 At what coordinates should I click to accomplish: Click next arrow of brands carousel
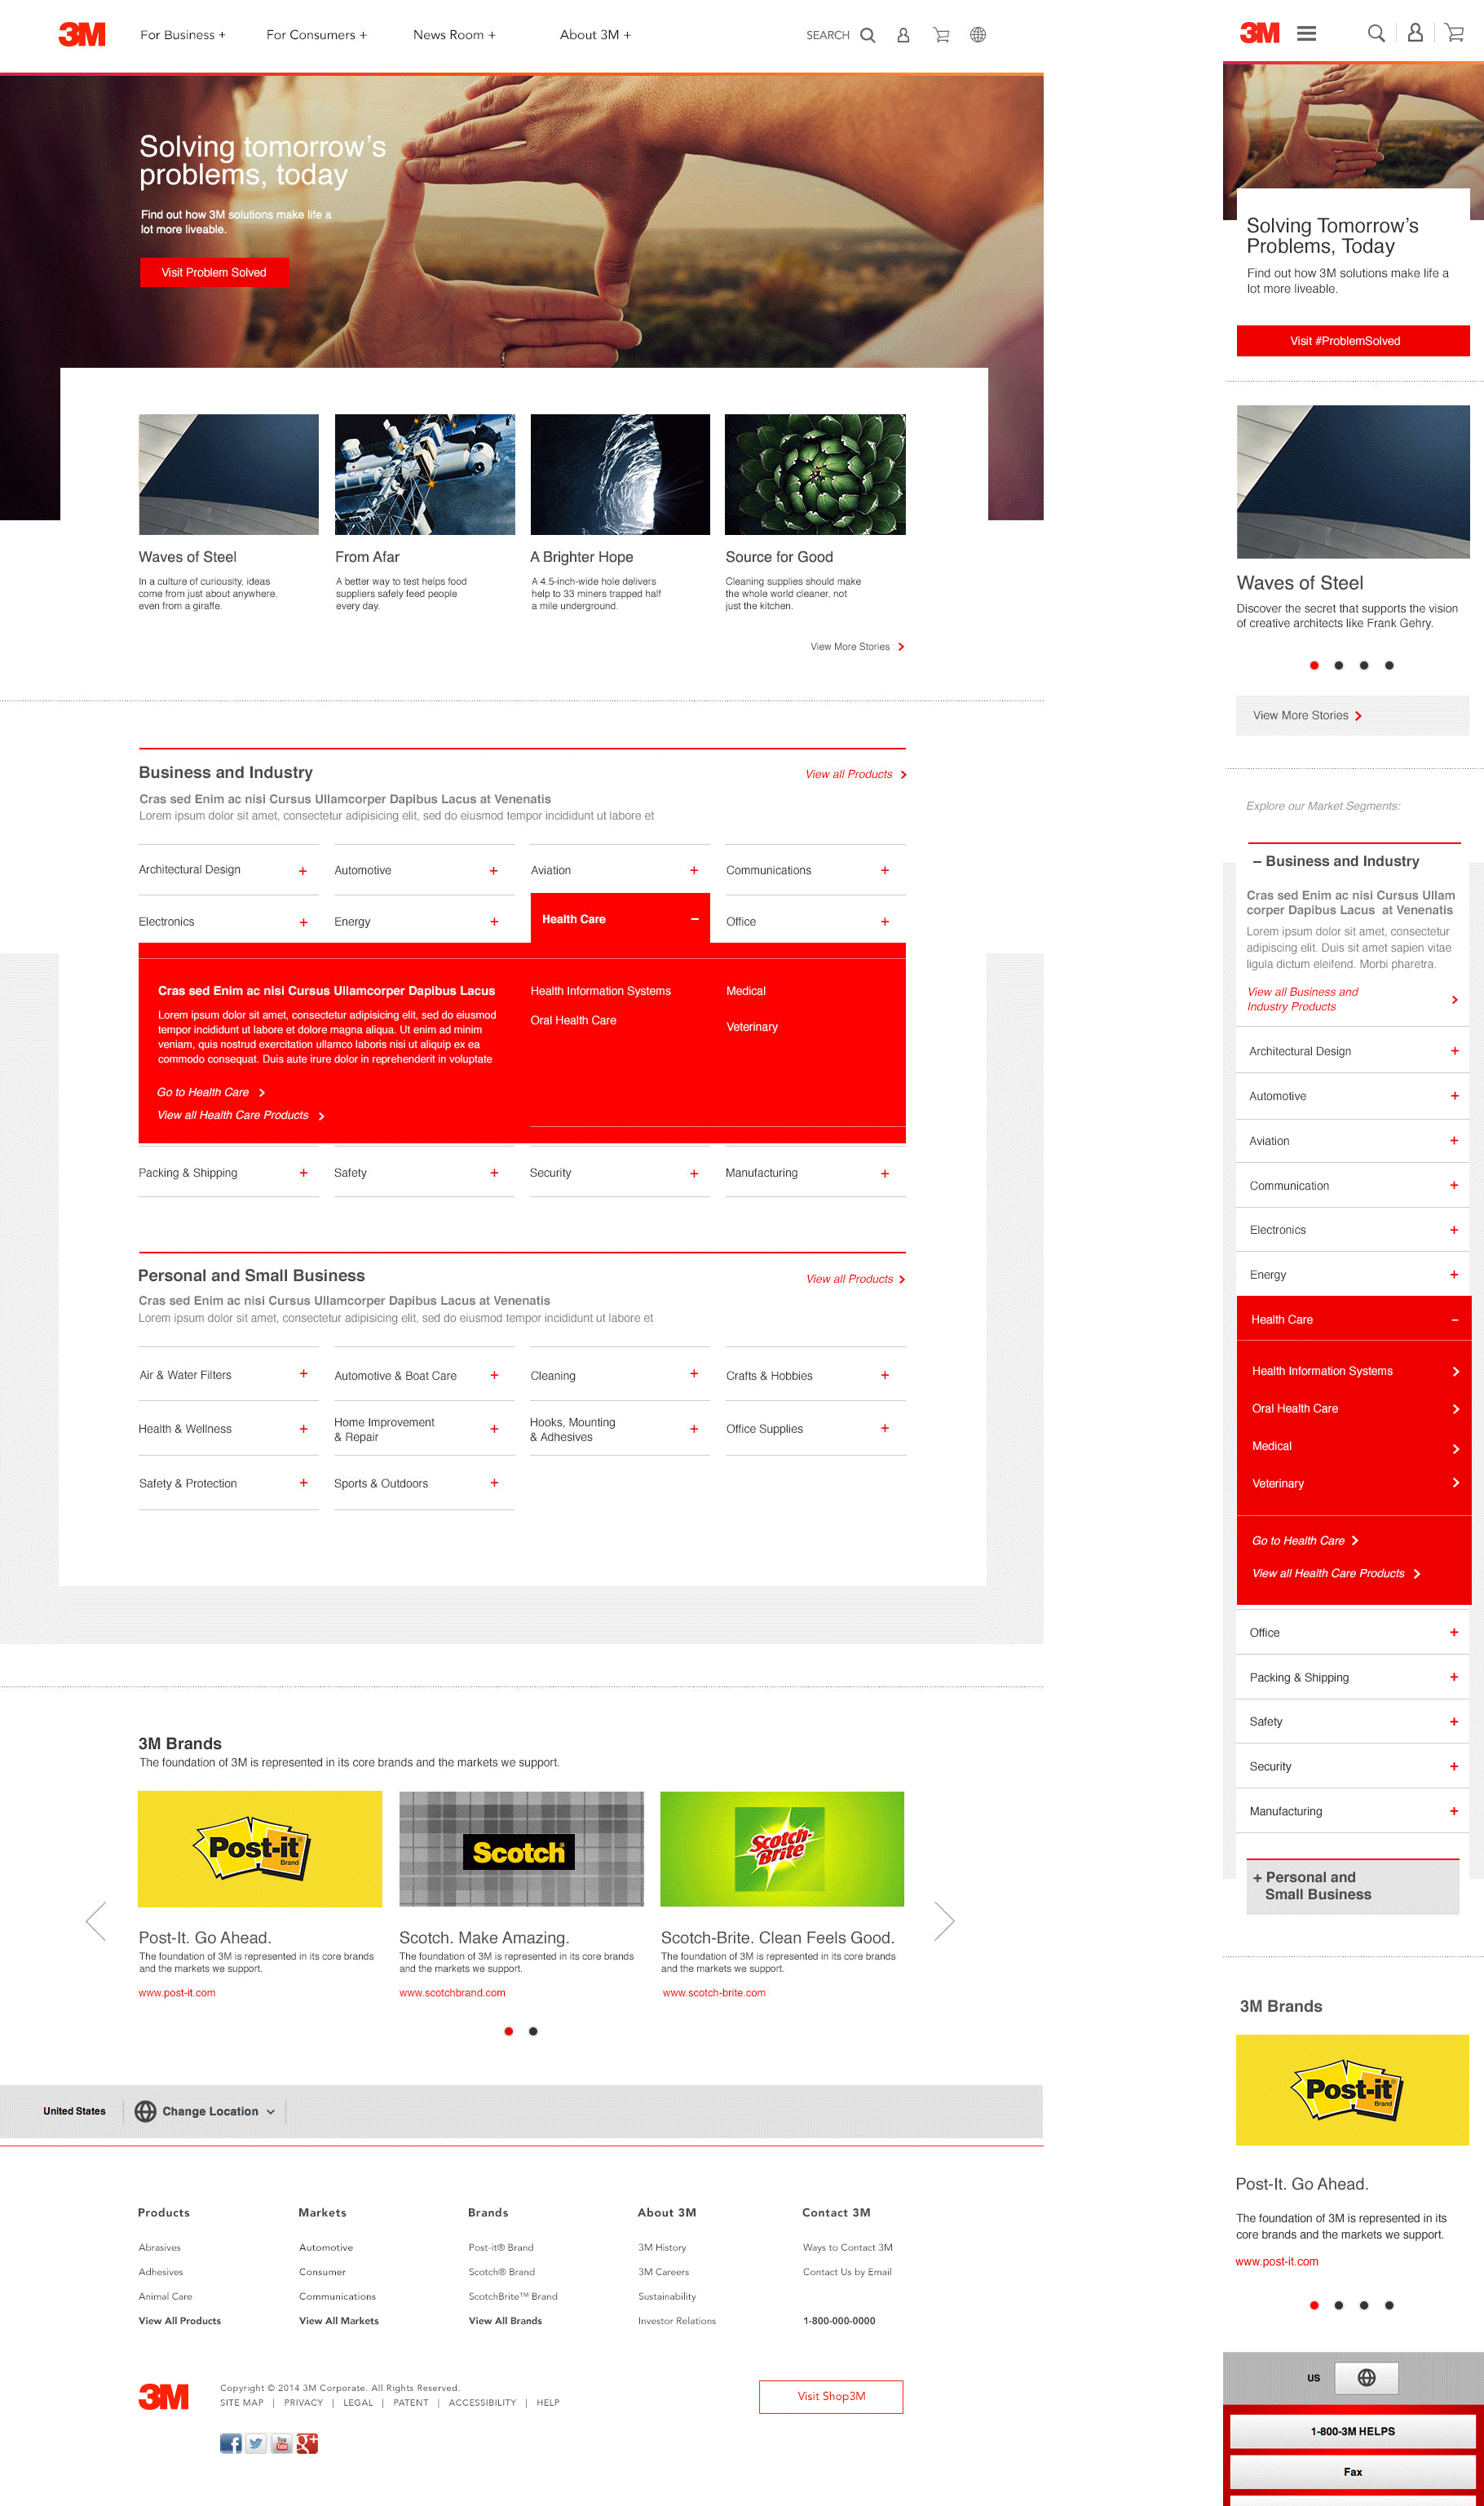[944, 1921]
